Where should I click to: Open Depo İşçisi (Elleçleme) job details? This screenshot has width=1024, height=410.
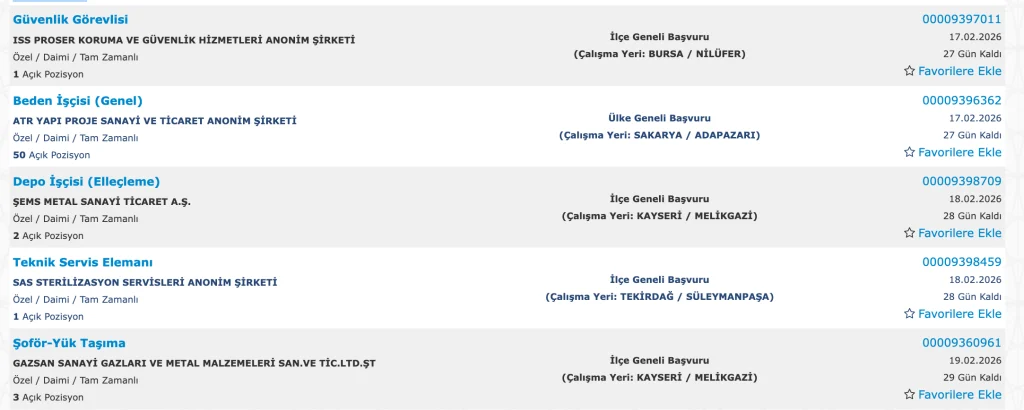(86, 181)
